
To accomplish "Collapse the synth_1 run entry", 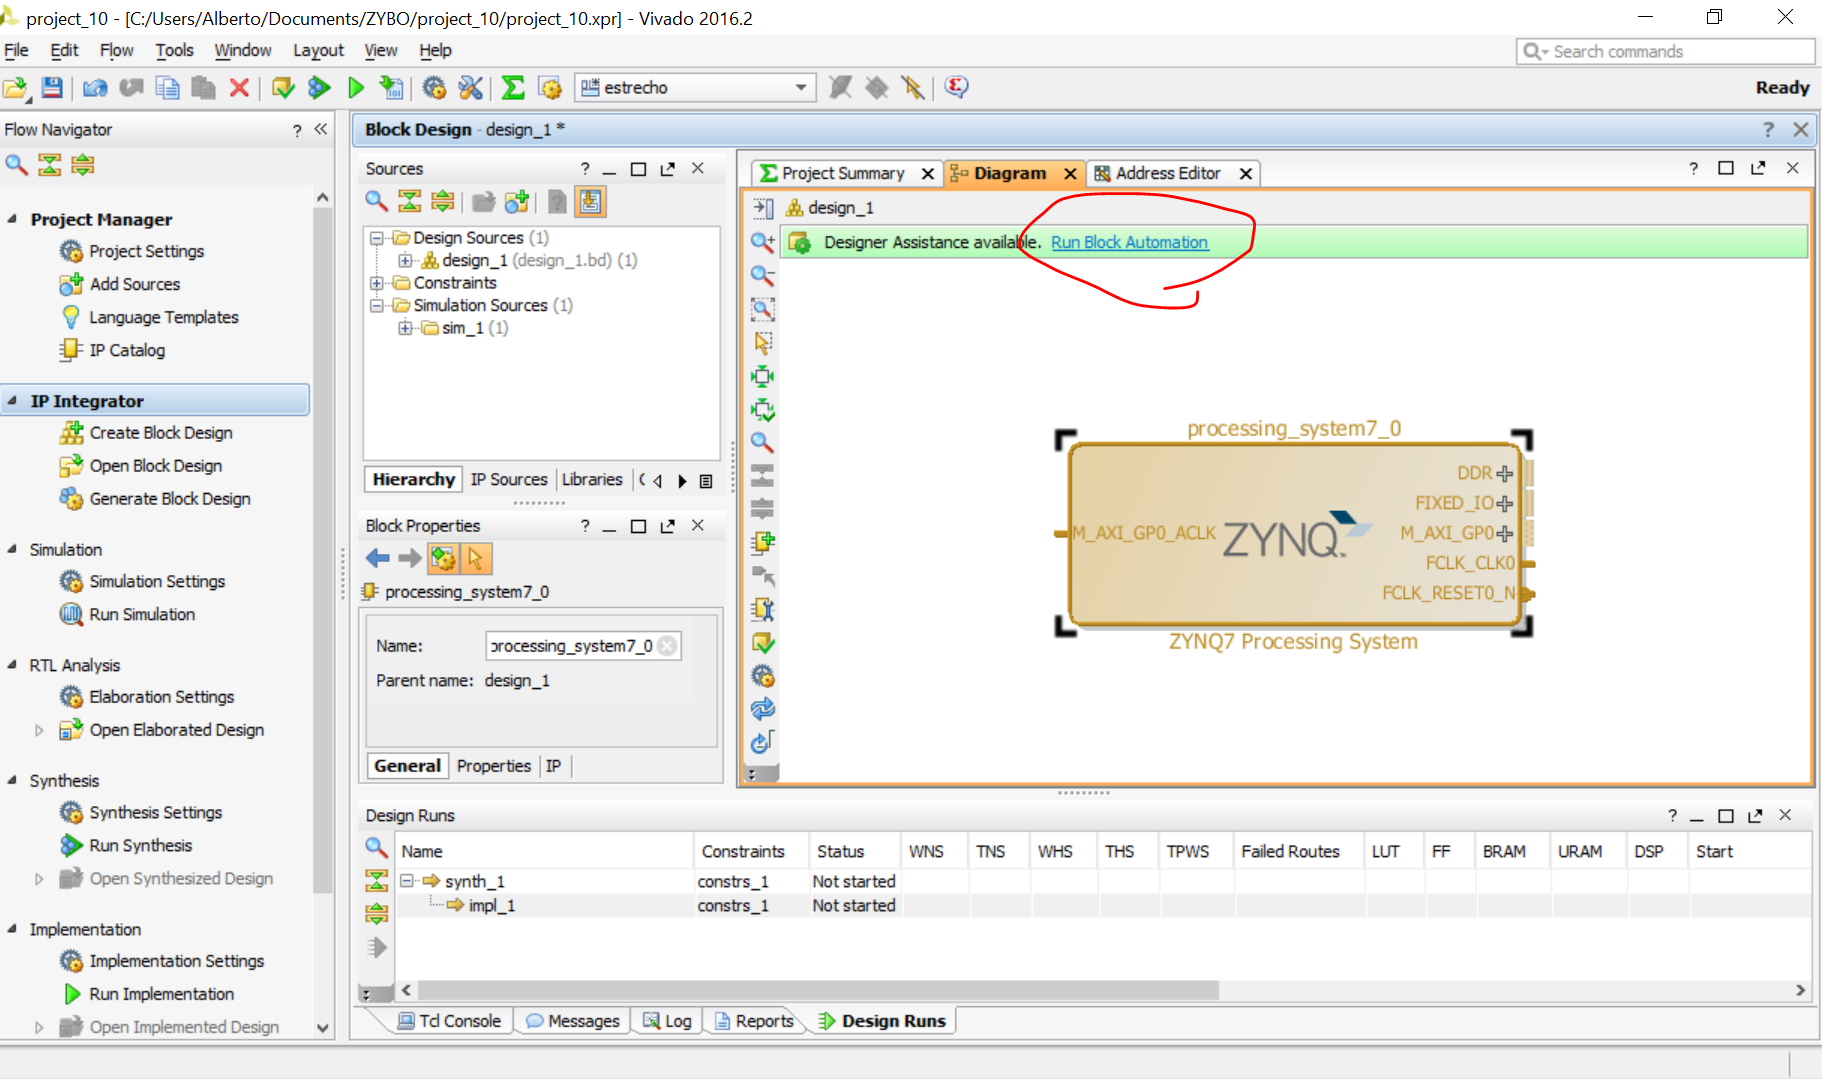I will (x=406, y=881).
